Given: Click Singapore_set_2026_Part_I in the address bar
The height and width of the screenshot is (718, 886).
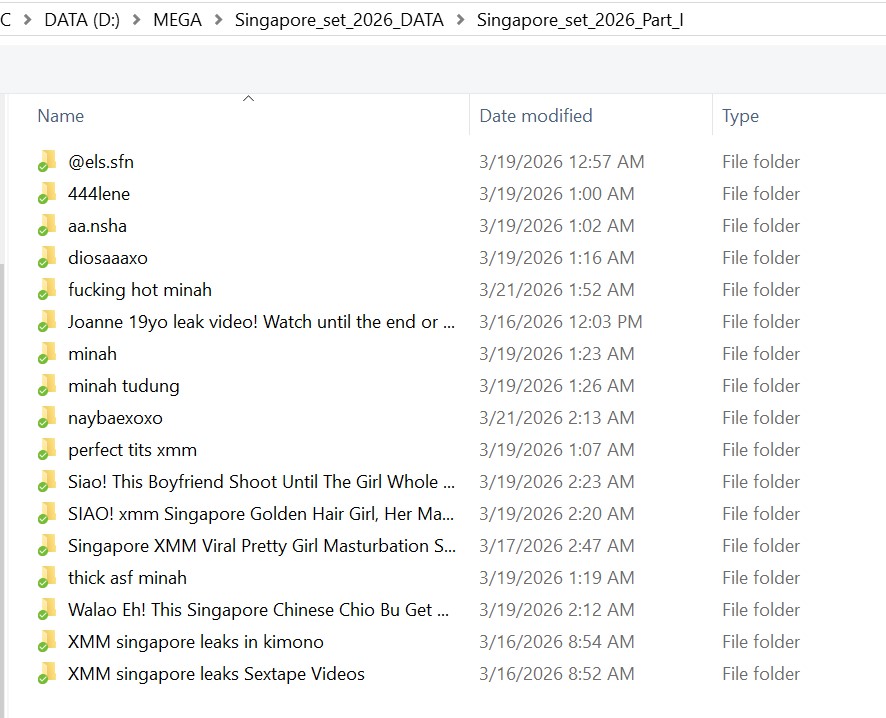Looking at the screenshot, I should click(x=580, y=20).
